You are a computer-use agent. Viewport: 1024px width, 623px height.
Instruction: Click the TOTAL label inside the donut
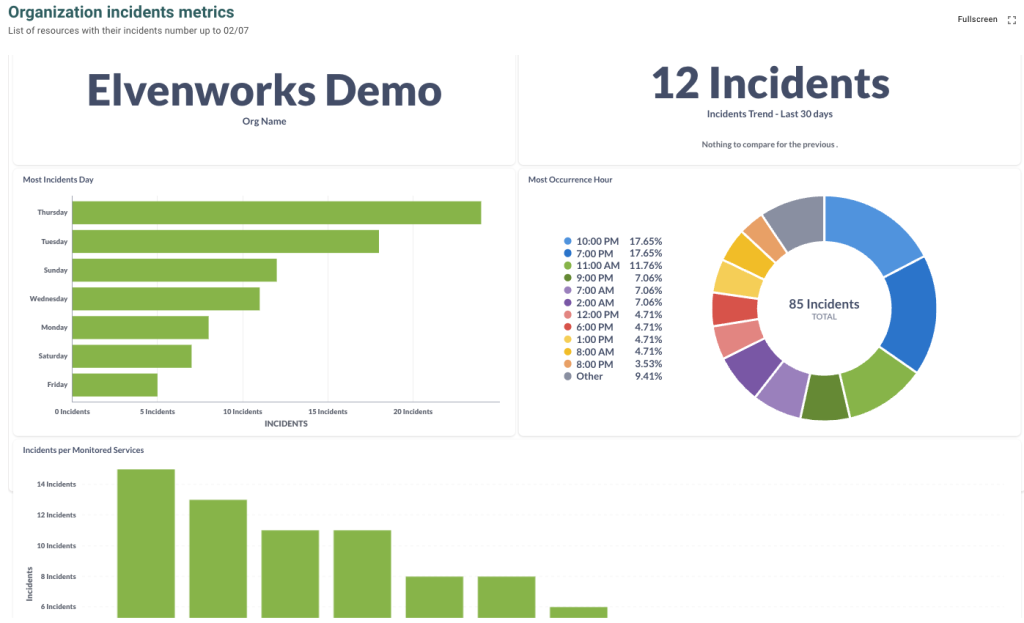(x=824, y=317)
